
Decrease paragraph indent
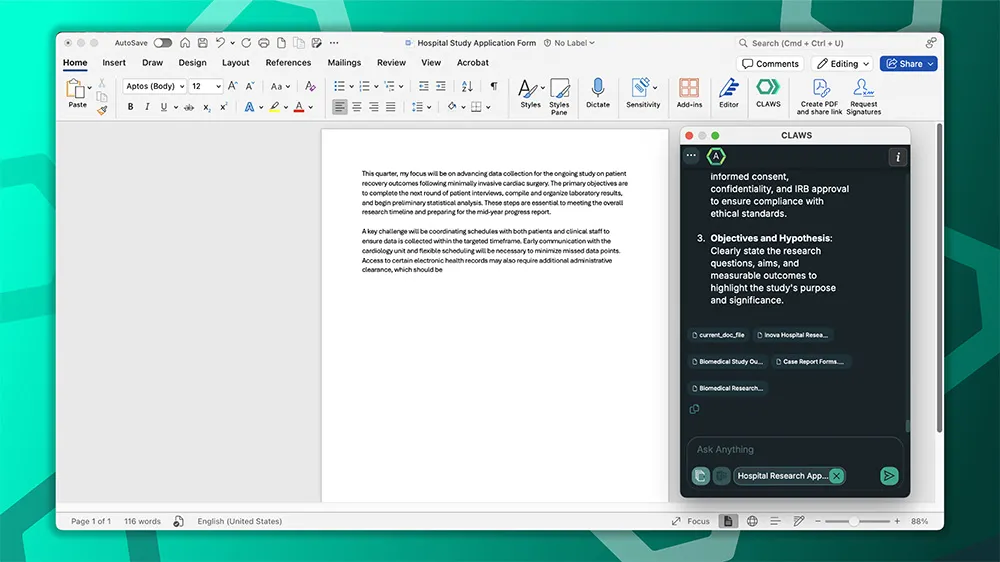pyautogui.click(x=423, y=86)
